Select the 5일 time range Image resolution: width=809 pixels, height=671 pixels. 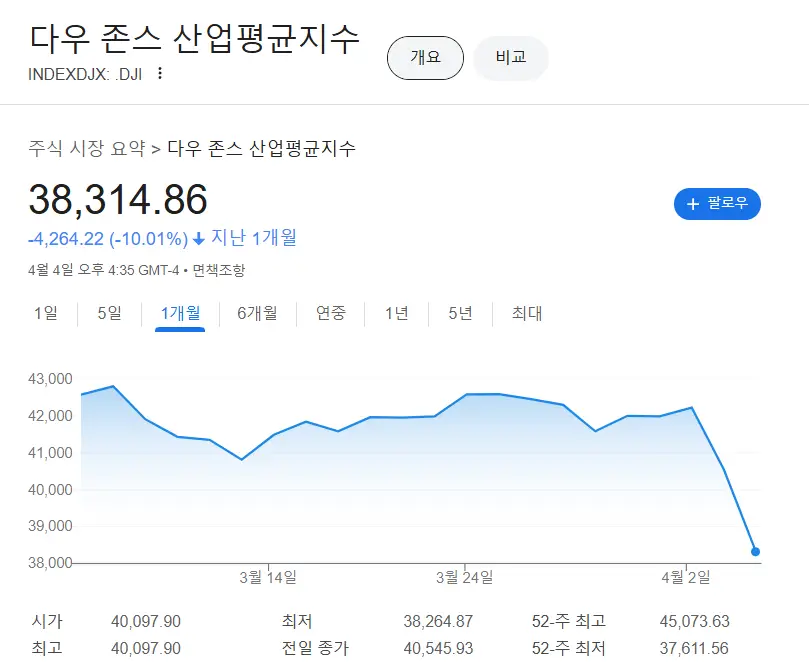[109, 313]
